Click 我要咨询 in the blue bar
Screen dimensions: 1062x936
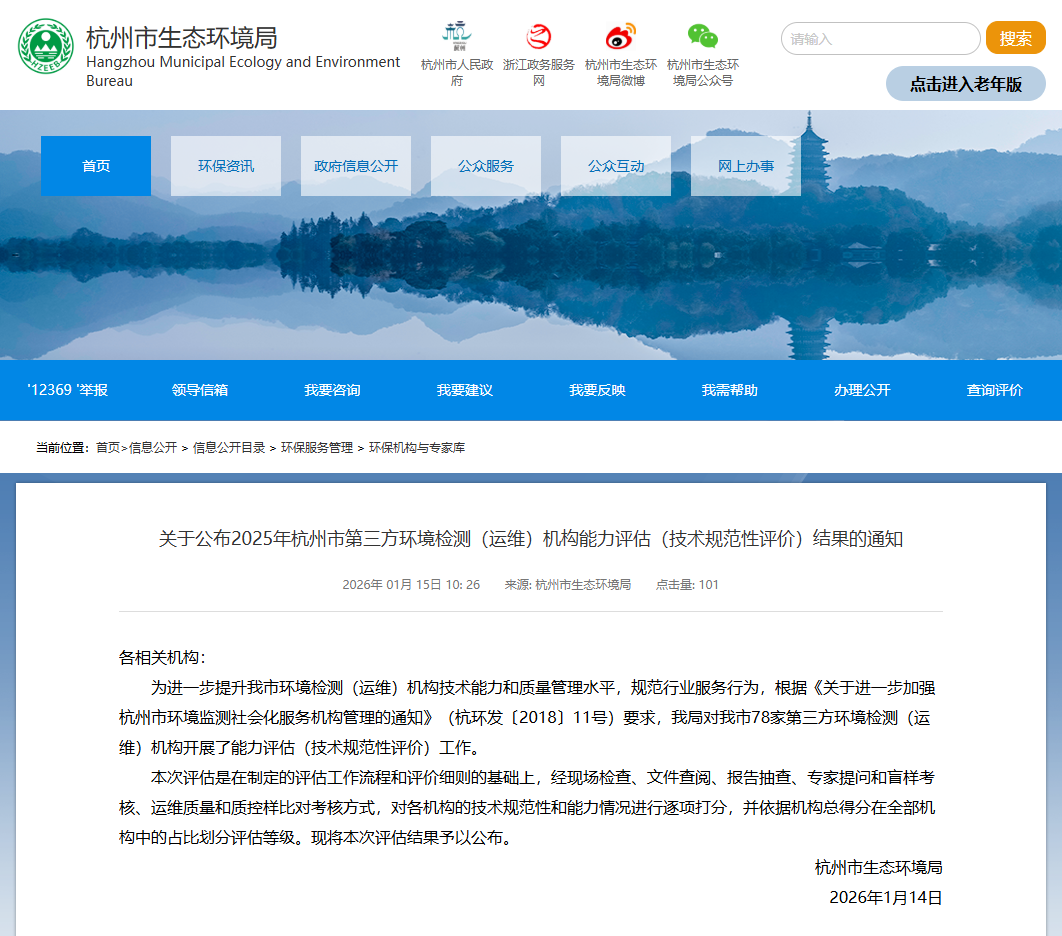coord(332,390)
